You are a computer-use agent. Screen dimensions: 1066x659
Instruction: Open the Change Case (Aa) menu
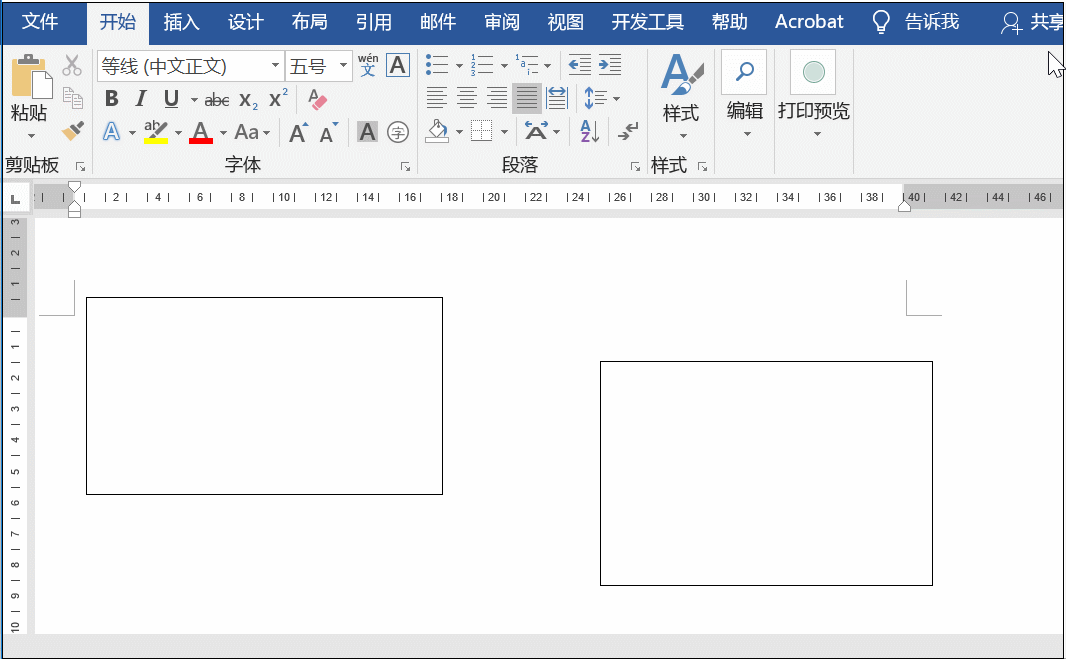(252, 132)
